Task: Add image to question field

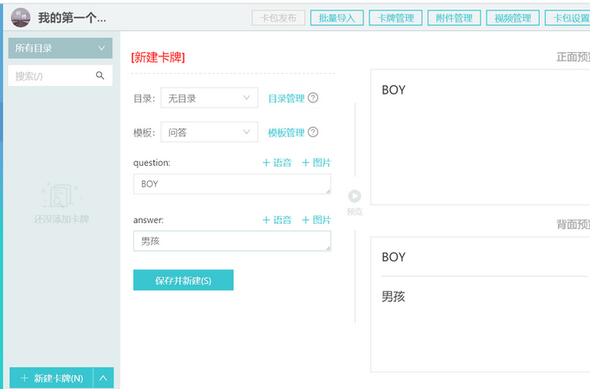Action: [316, 163]
